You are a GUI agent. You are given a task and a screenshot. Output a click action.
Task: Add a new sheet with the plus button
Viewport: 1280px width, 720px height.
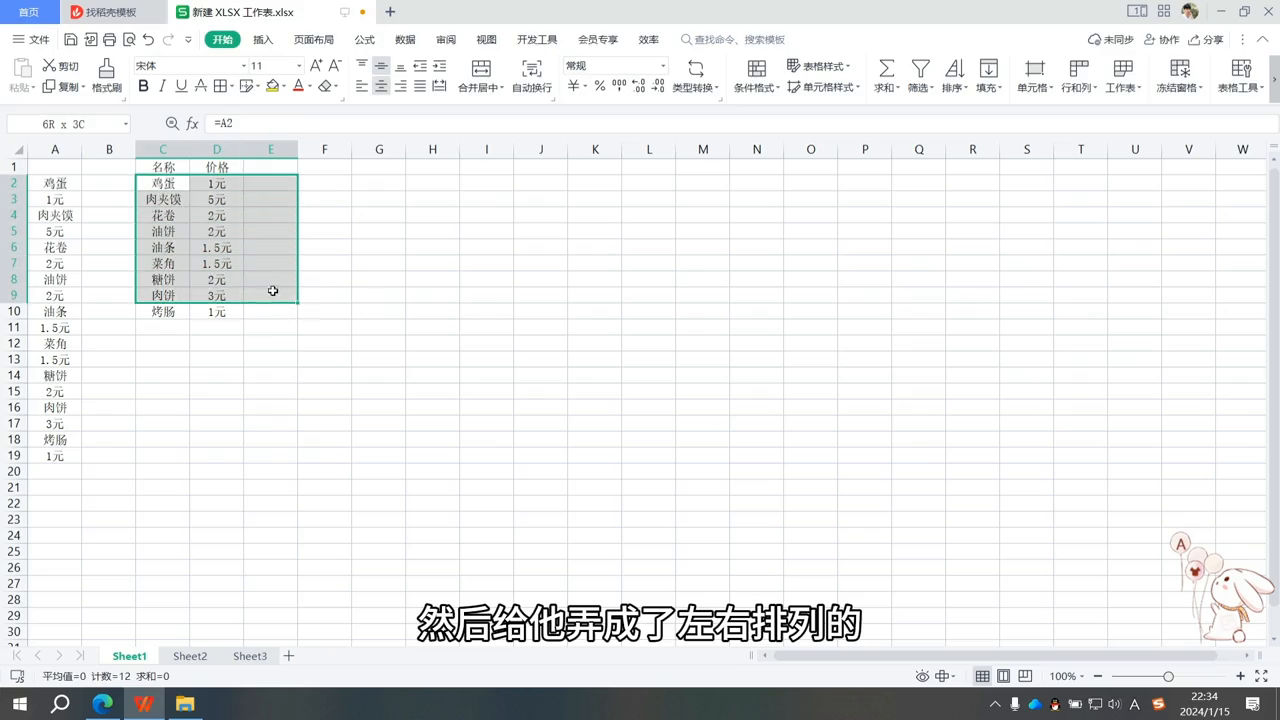point(289,656)
